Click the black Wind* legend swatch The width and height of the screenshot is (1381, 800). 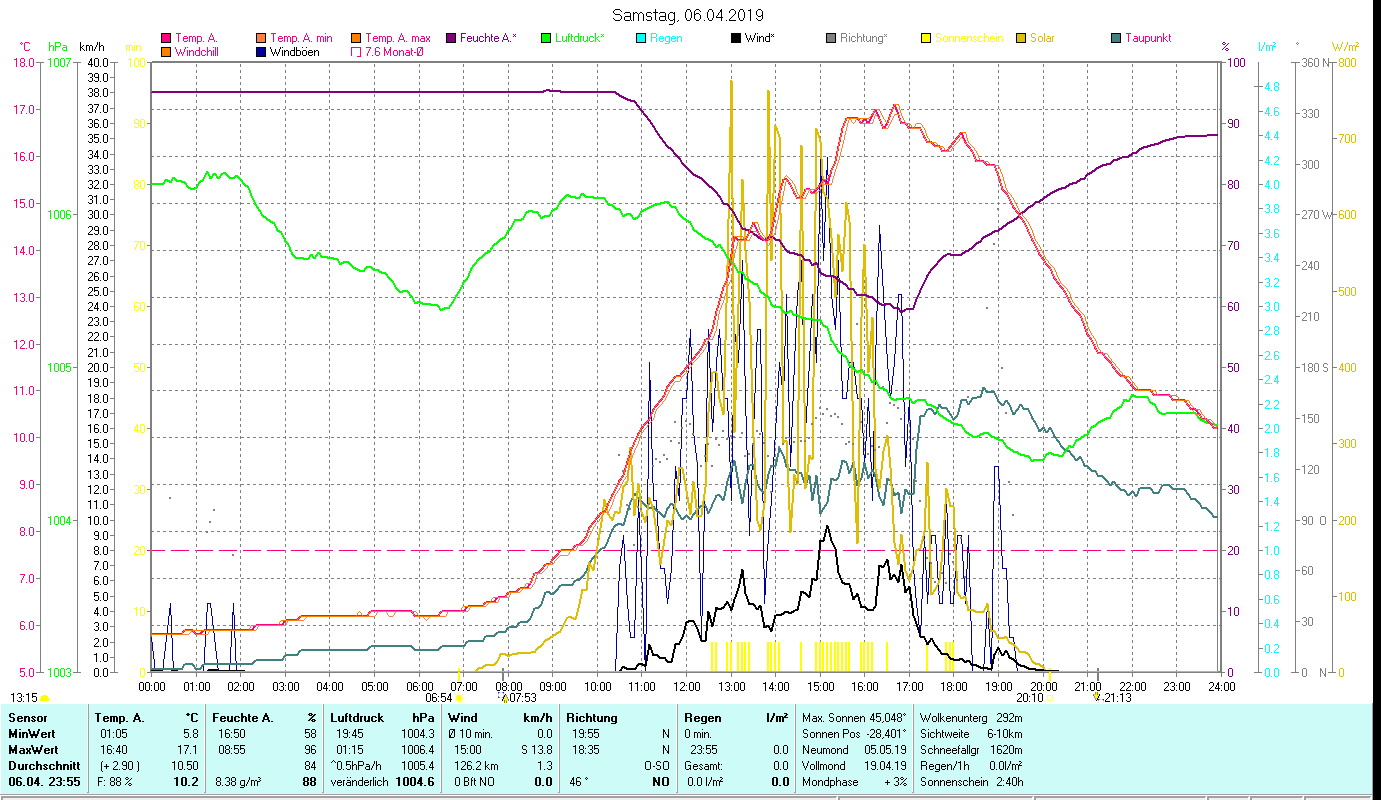(x=736, y=39)
